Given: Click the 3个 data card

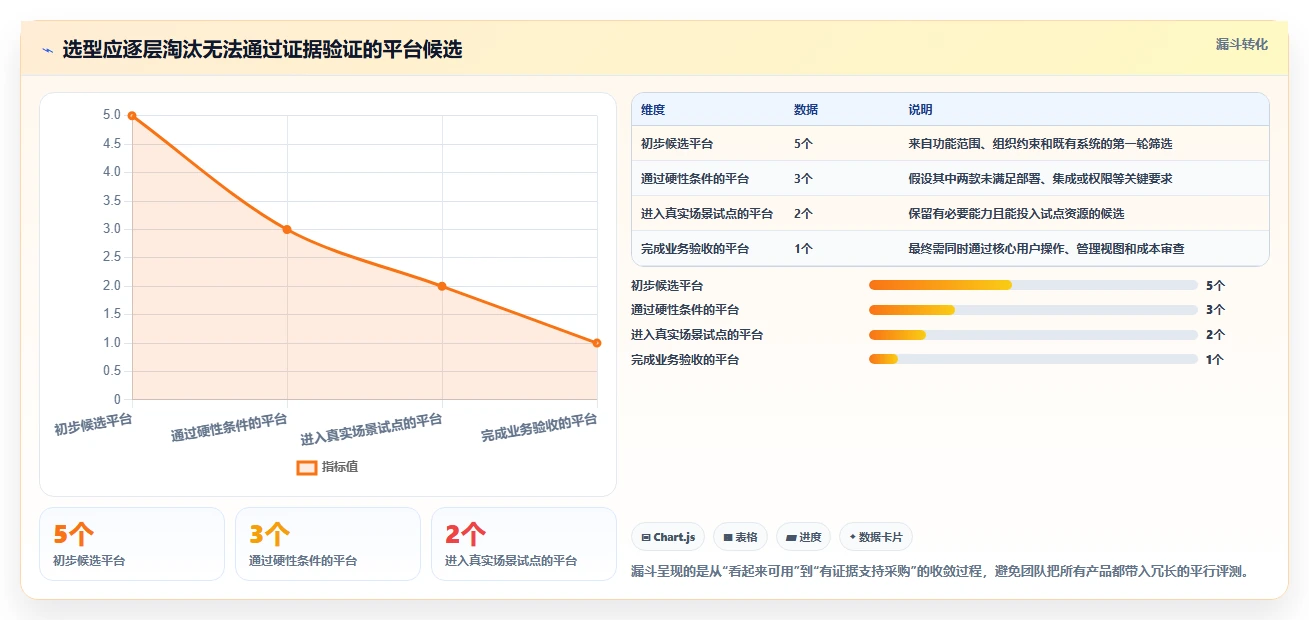Looking at the screenshot, I should pyautogui.click(x=328, y=544).
